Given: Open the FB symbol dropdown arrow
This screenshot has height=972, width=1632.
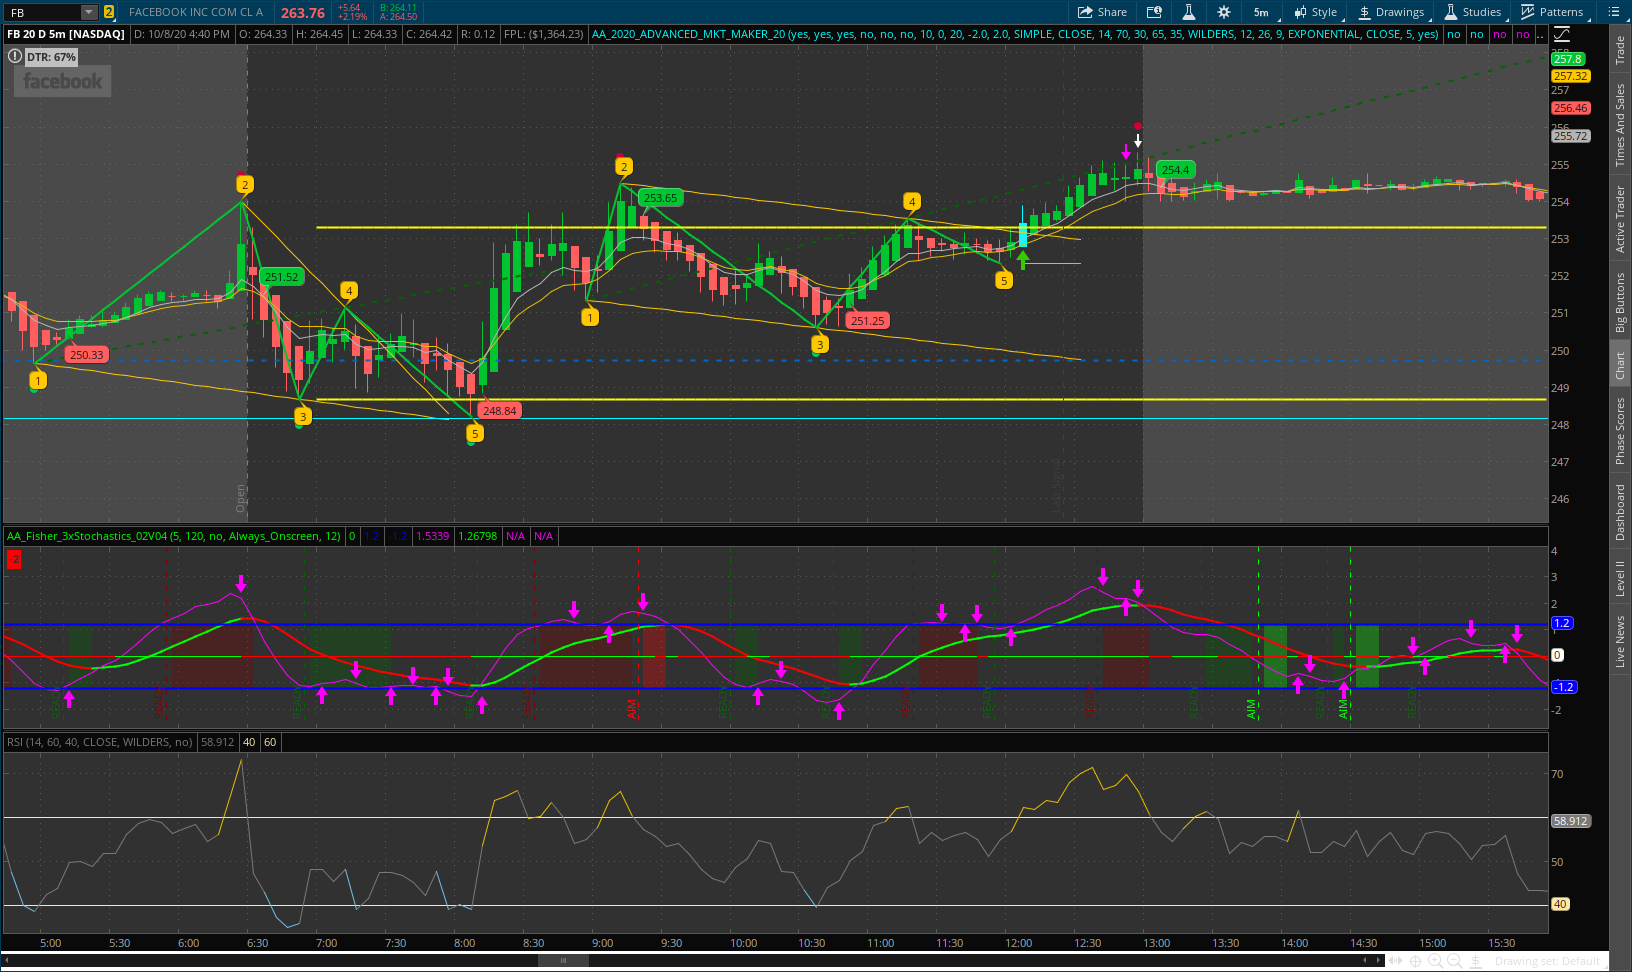Looking at the screenshot, I should [89, 12].
